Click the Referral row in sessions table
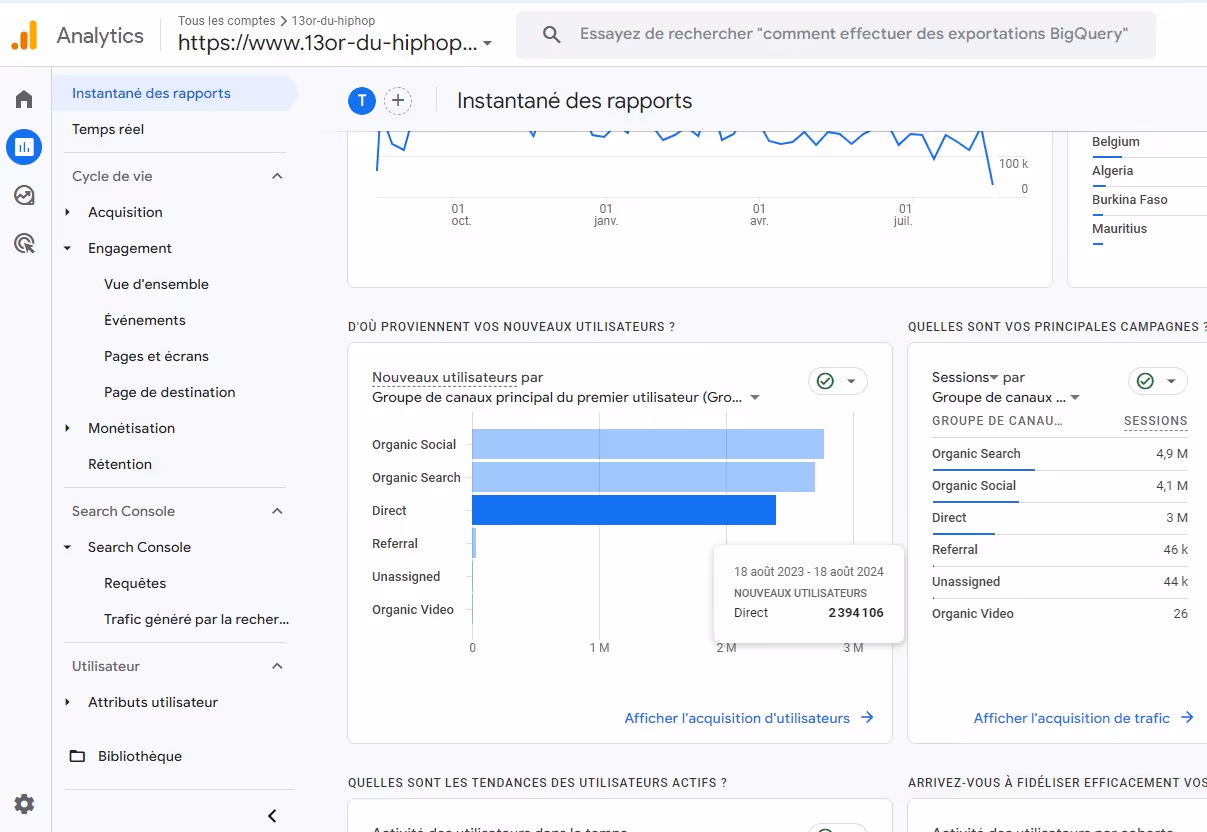1207x832 pixels. click(x=1059, y=550)
